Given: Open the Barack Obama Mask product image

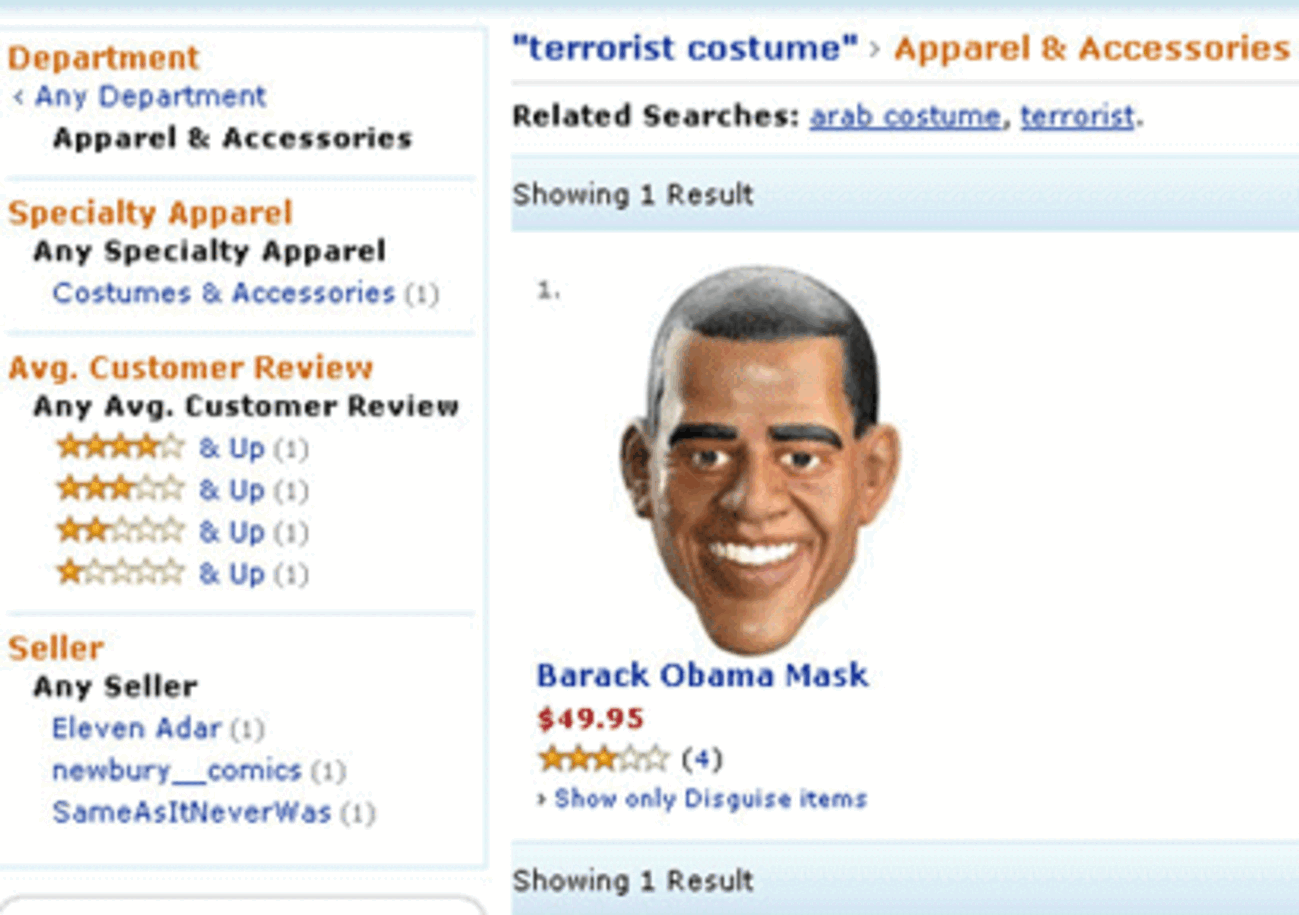Looking at the screenshot, I should point(760,460).
